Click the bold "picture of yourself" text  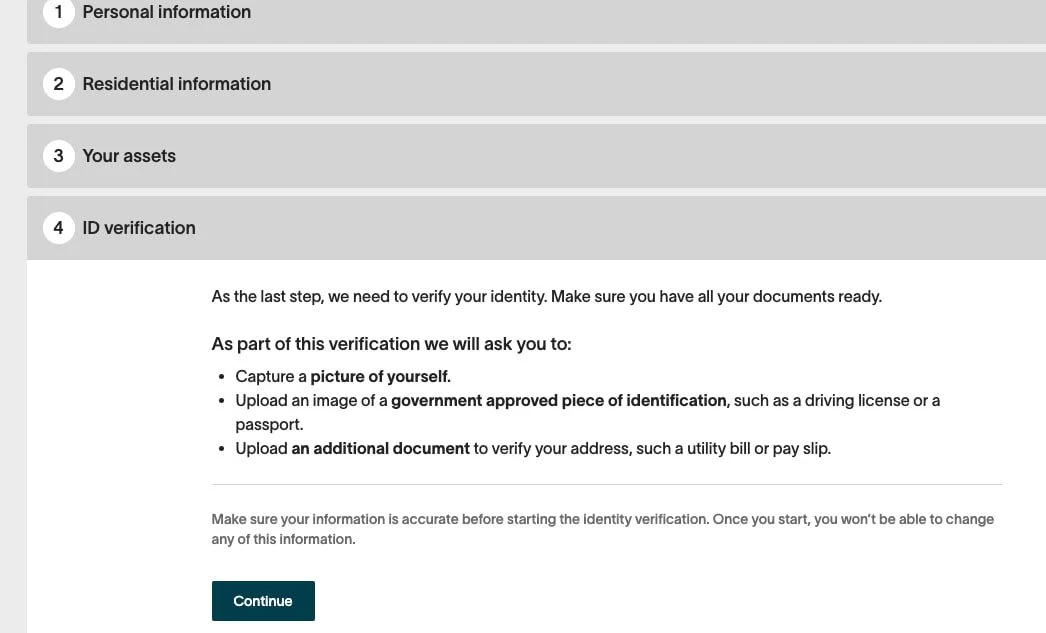coord(380,377)
